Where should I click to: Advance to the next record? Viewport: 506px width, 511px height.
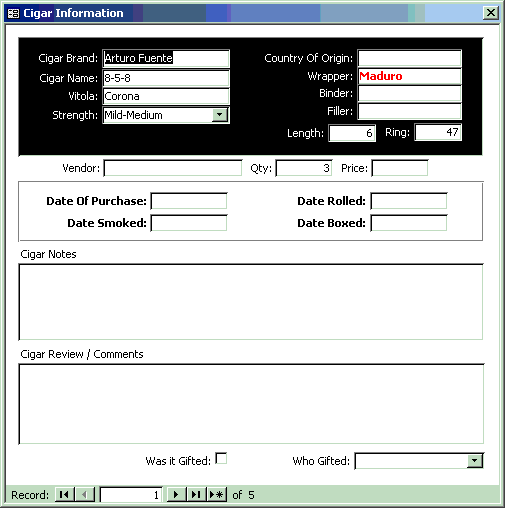176,494
